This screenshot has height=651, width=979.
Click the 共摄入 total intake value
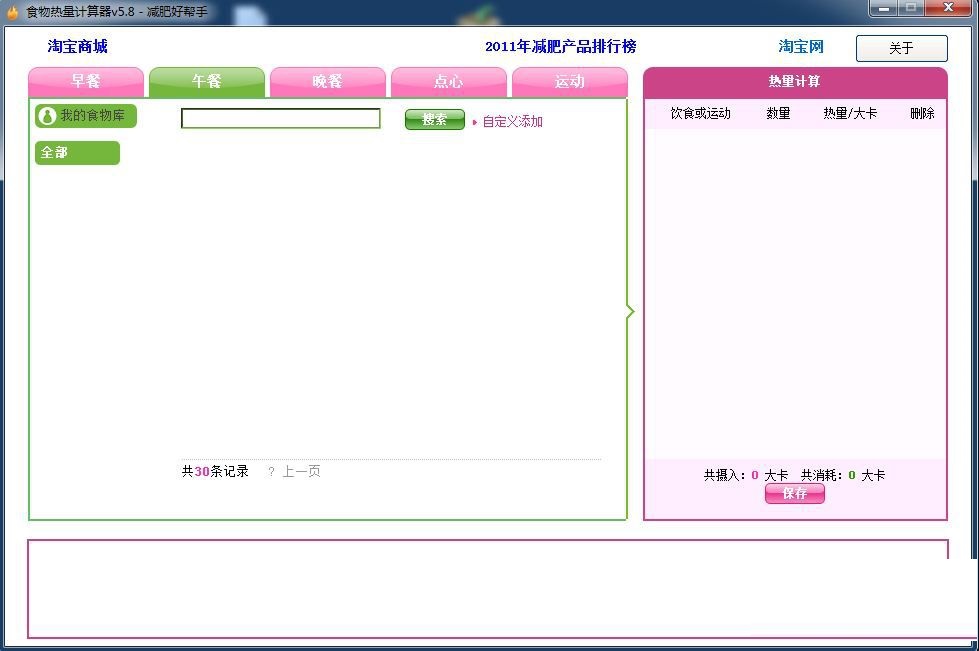[755, 475]
